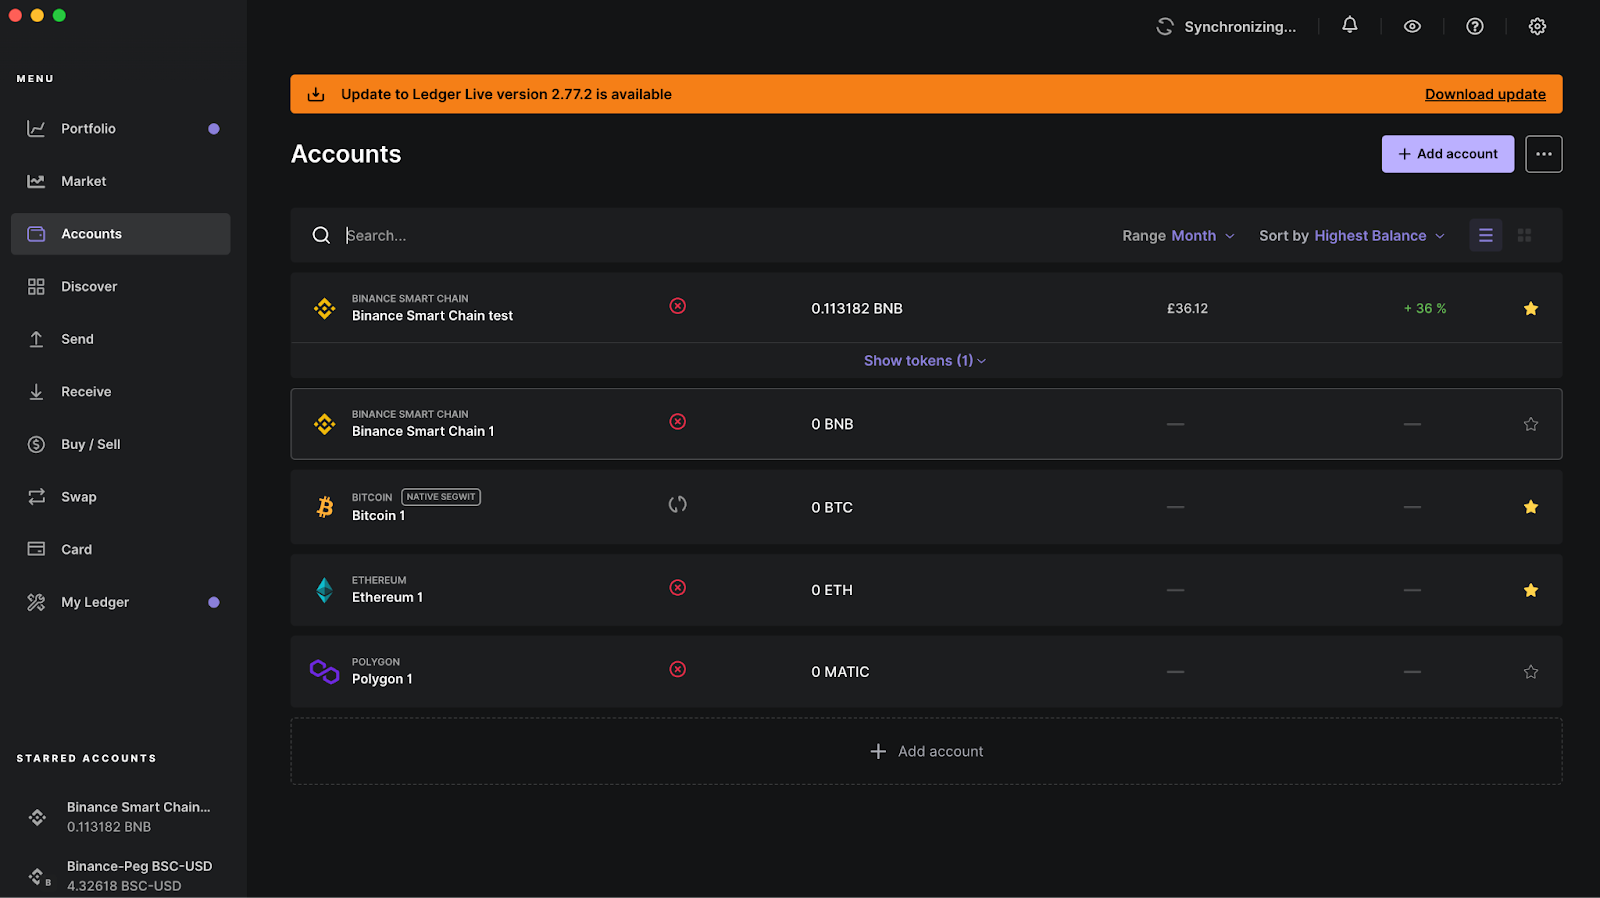This screenshot has height=898, width=1600.
Task: Click the purple Add account button
Action: coord(1447,154)
